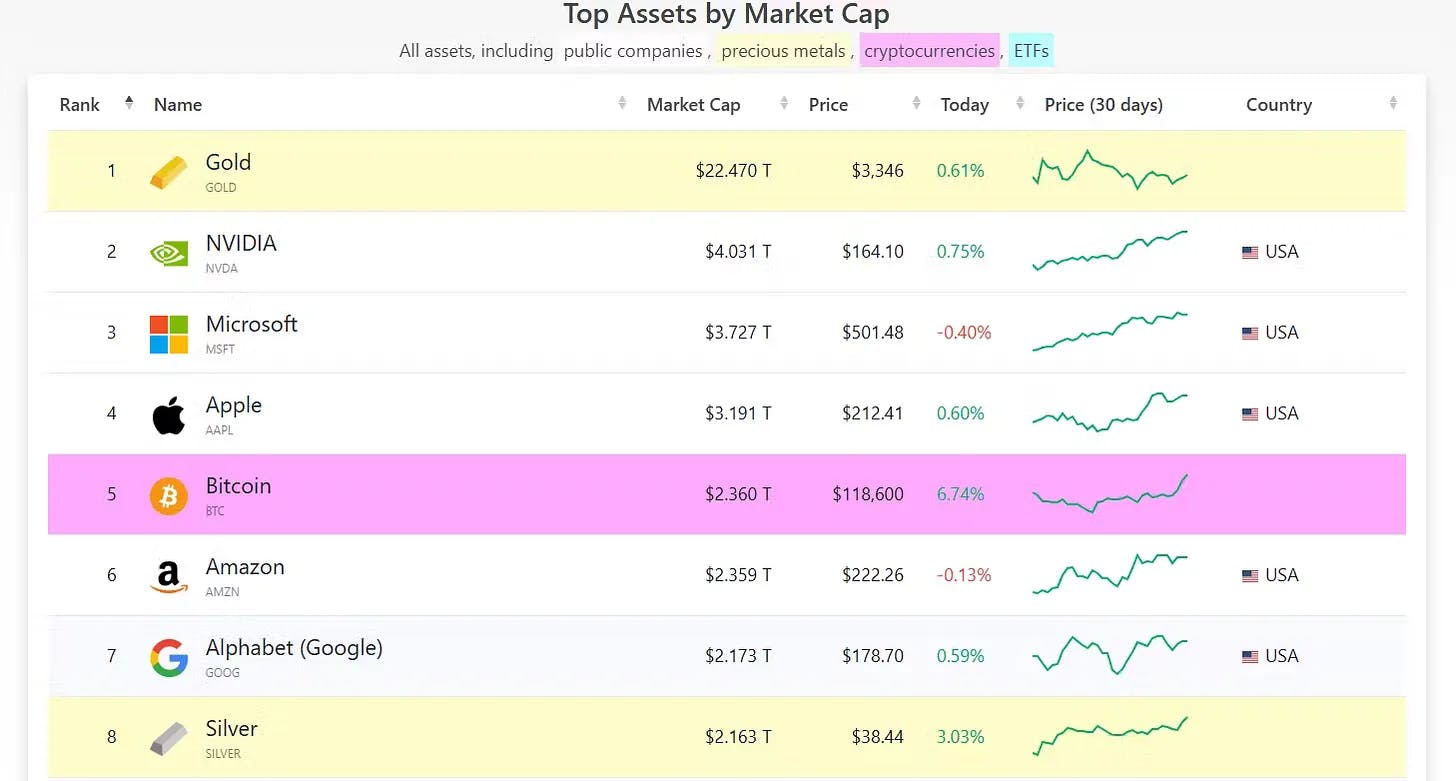Open the cryptocurrencies category link
Image resolution: width=1456 pixels, height=781 pixels.
point(930,51)
